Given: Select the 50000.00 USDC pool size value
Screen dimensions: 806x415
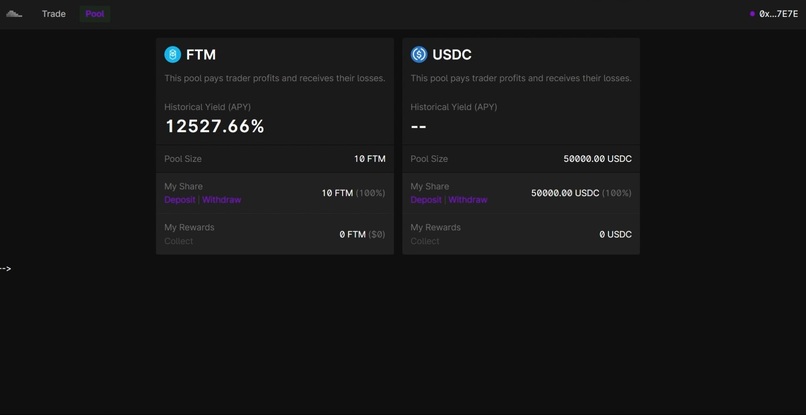Looking at the screenshot, I should [597, 159].
